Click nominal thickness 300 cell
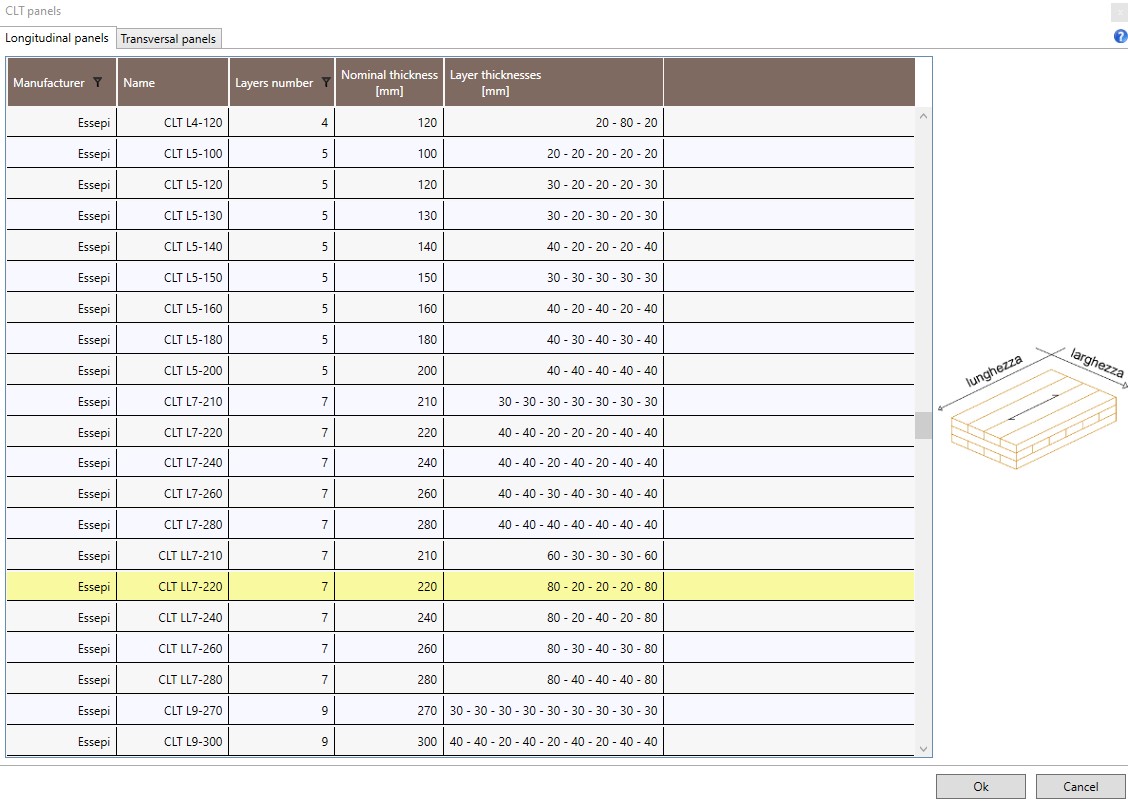 coord(389,741)
